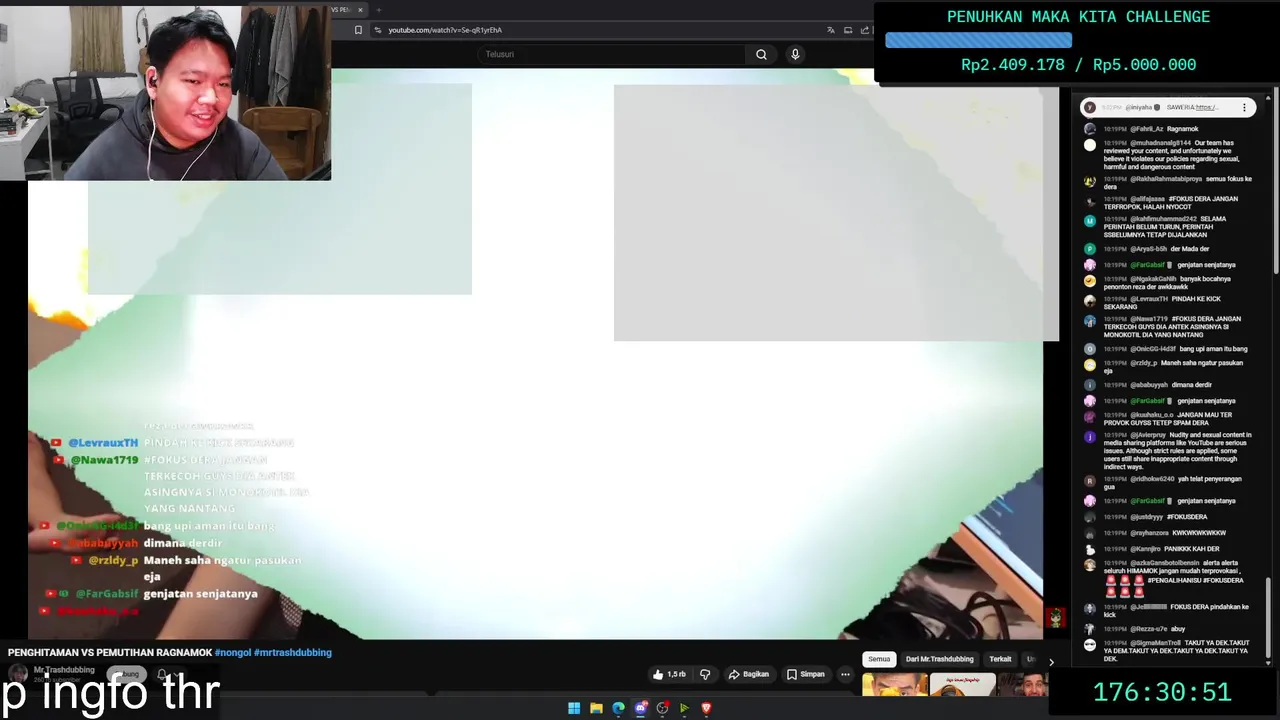This screenshot has width=1280, height=720.
Task: Click the YouTube search magnifier icon
Action: 761,54
